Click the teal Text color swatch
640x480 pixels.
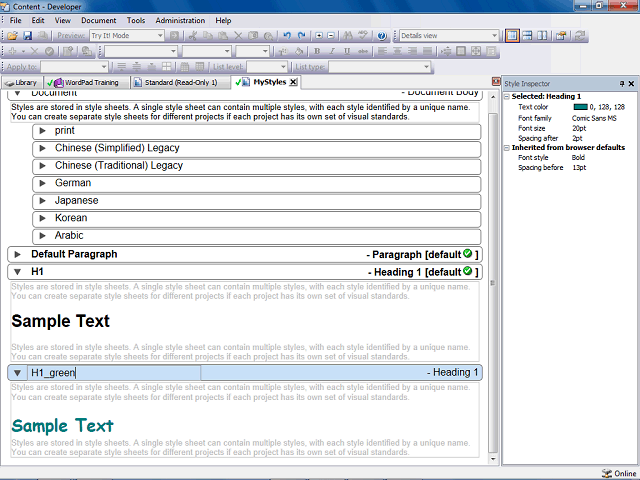pyautogui.click(x=580, y=107)
